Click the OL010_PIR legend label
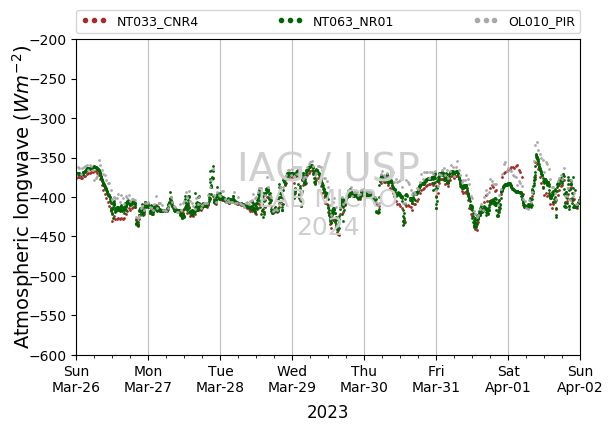This screenshot has width=613, height=432. 541,22
